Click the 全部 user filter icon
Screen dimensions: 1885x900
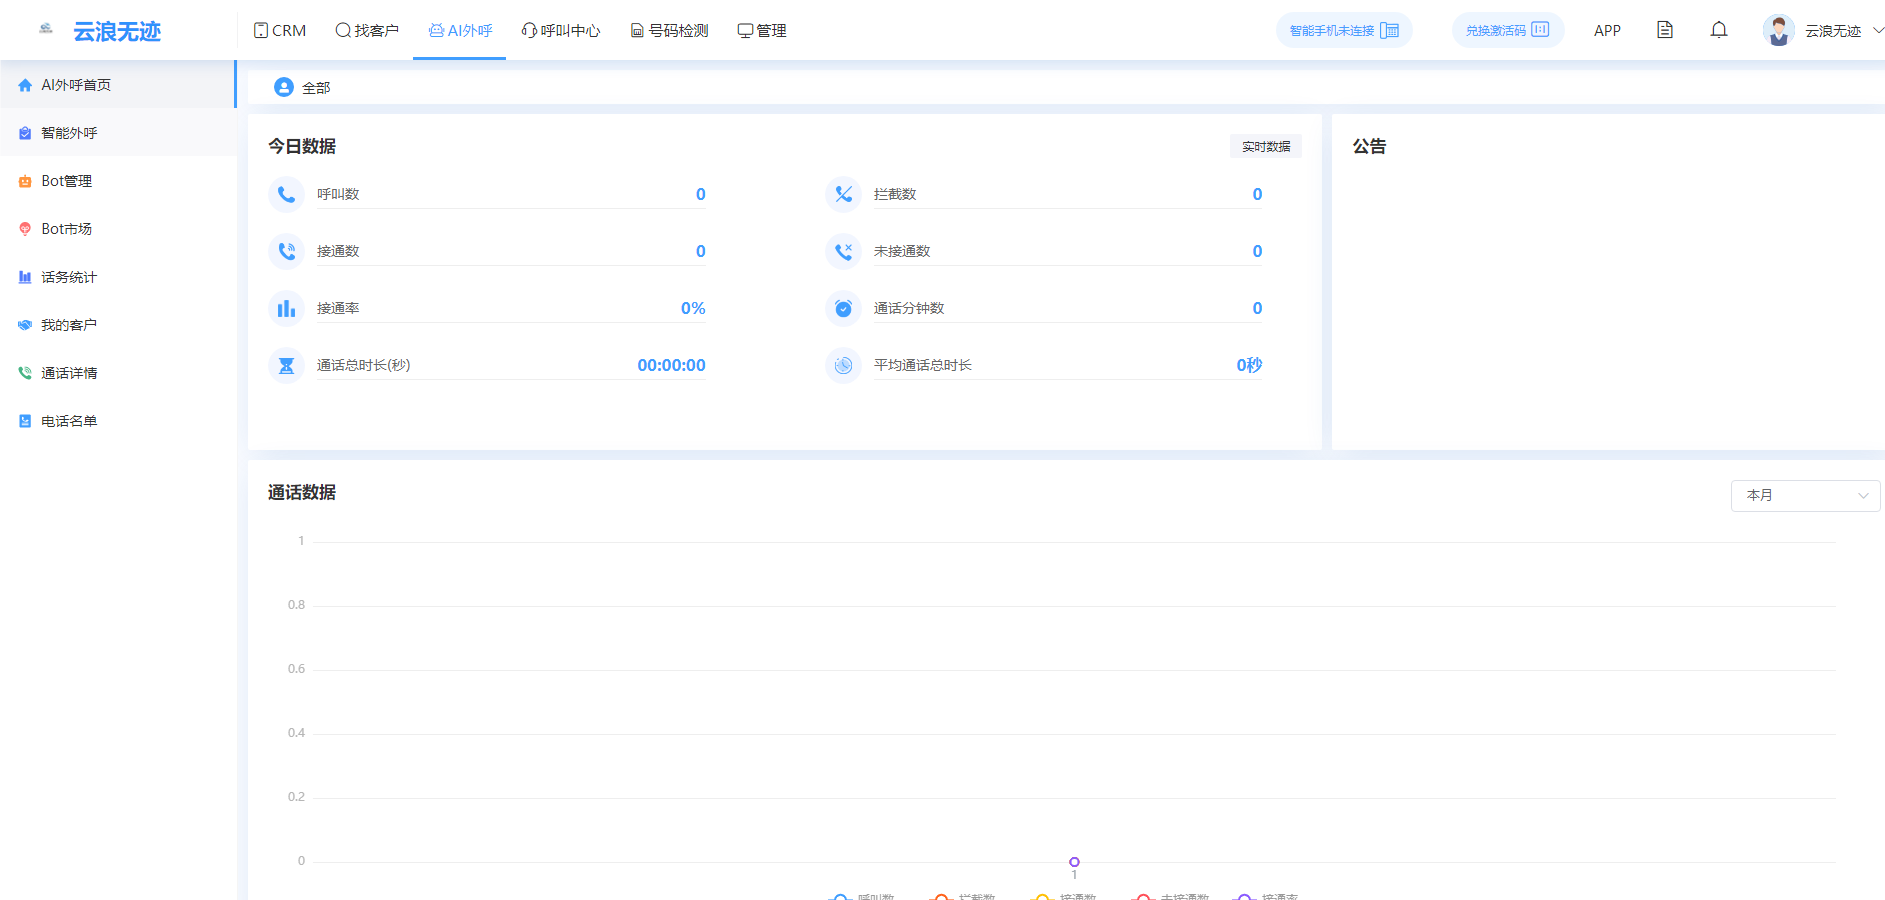click(284, 88)
